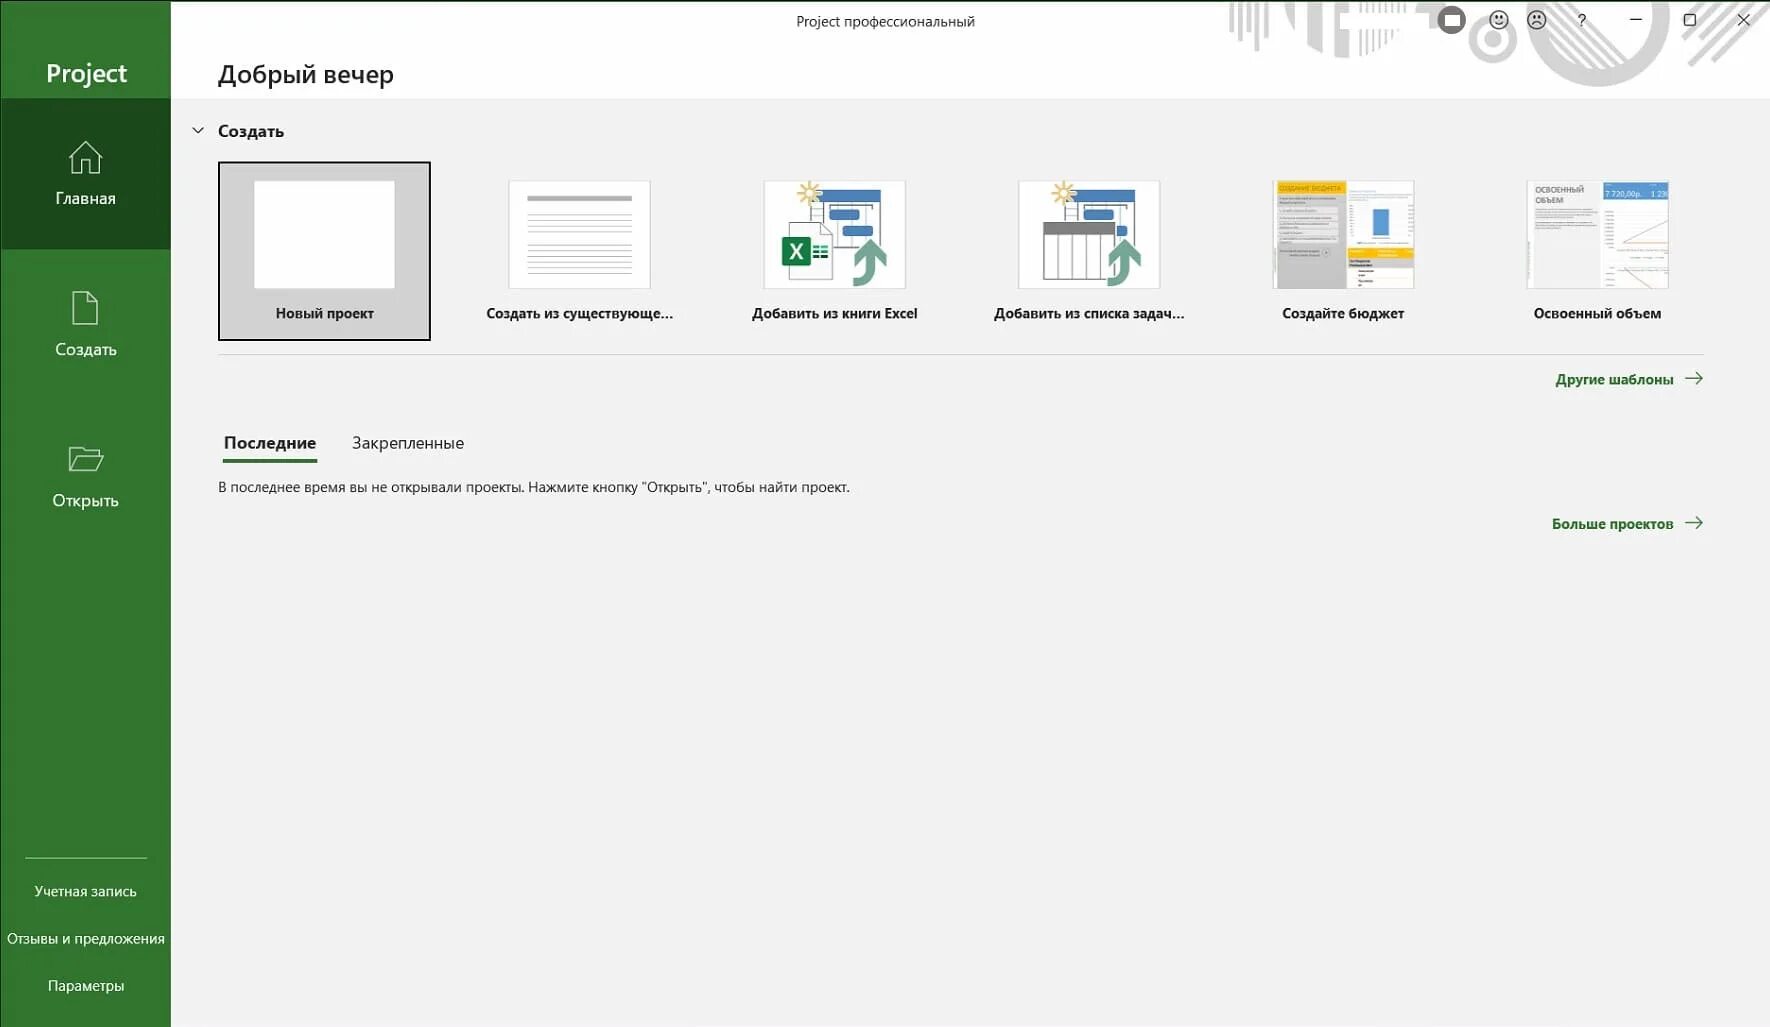Image resolution: width=1770 pixels, height=1027 pixels.
Task: Choose Создать из существующего template
Action: [579, 251]
